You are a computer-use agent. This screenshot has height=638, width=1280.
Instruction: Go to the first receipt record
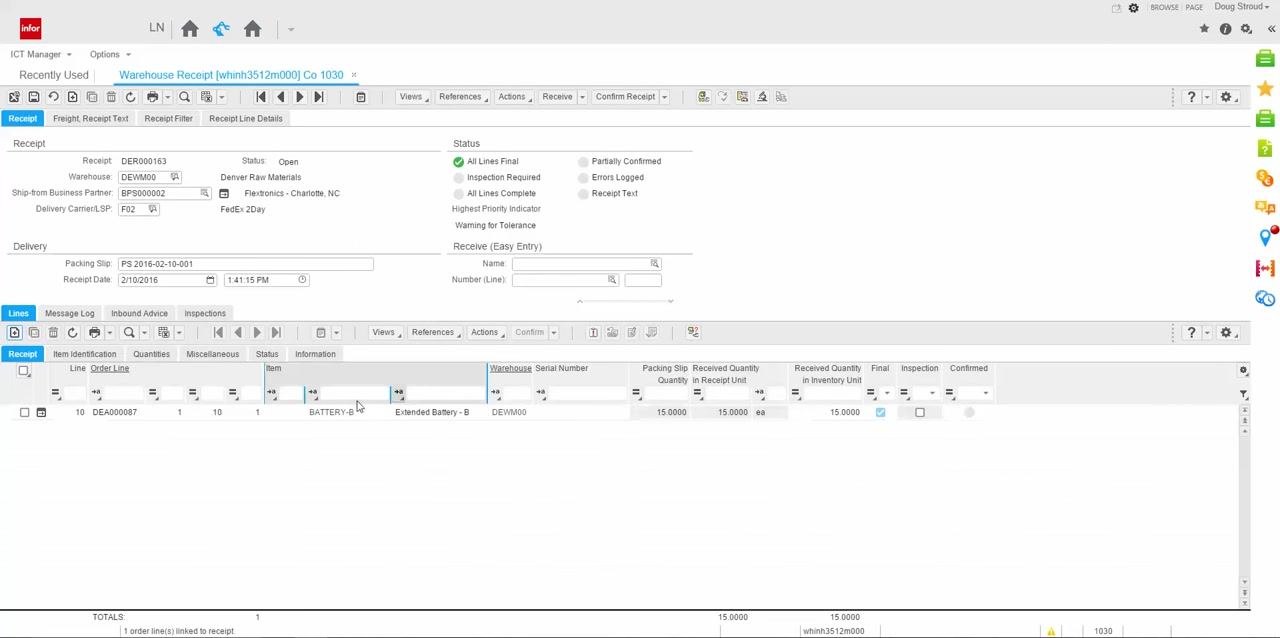click(x=261, y=97)
